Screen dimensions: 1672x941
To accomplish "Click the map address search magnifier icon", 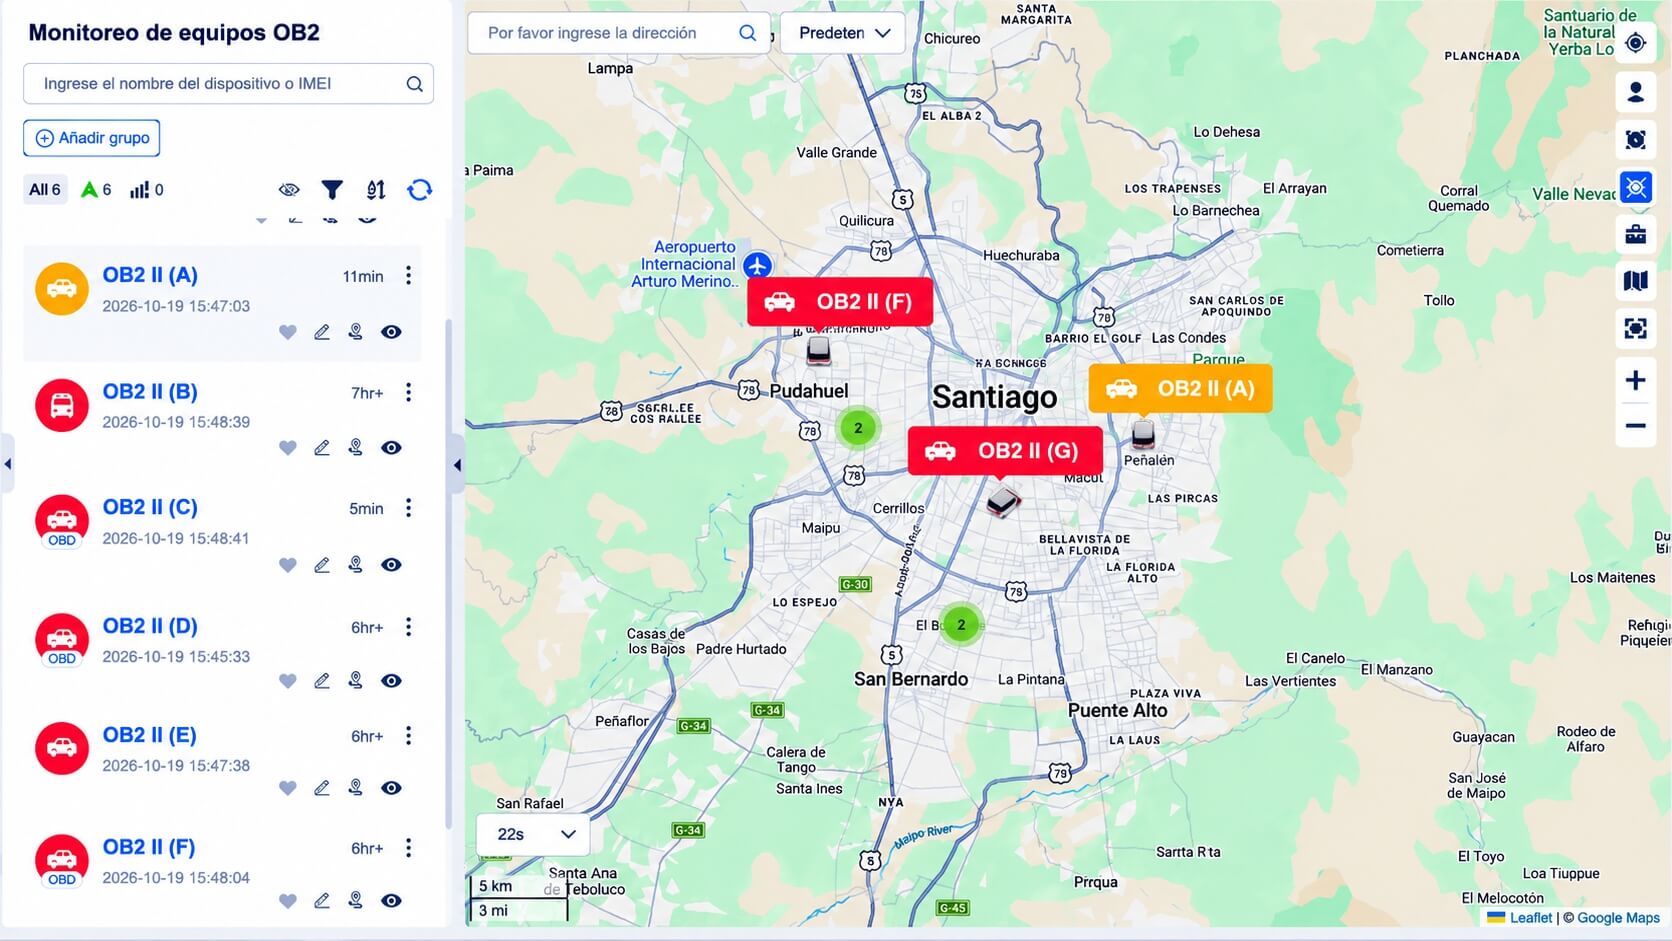I will (x=747, y=33).
